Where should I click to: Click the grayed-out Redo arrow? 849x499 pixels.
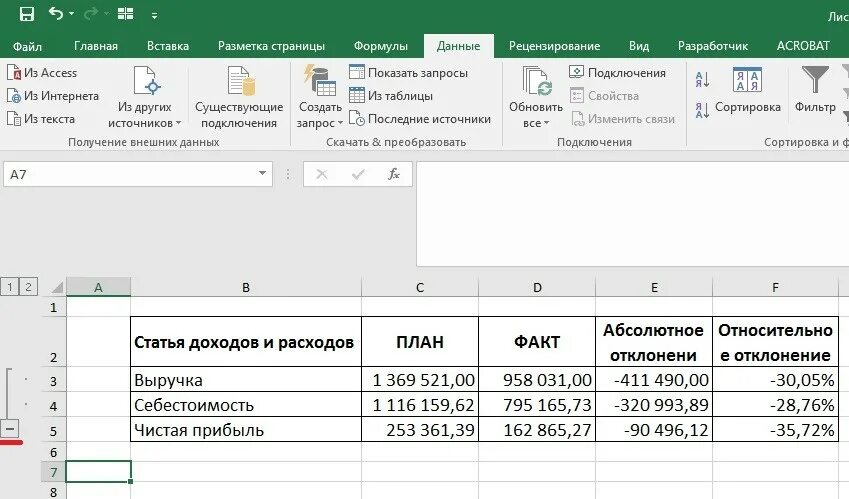(91, 13)
